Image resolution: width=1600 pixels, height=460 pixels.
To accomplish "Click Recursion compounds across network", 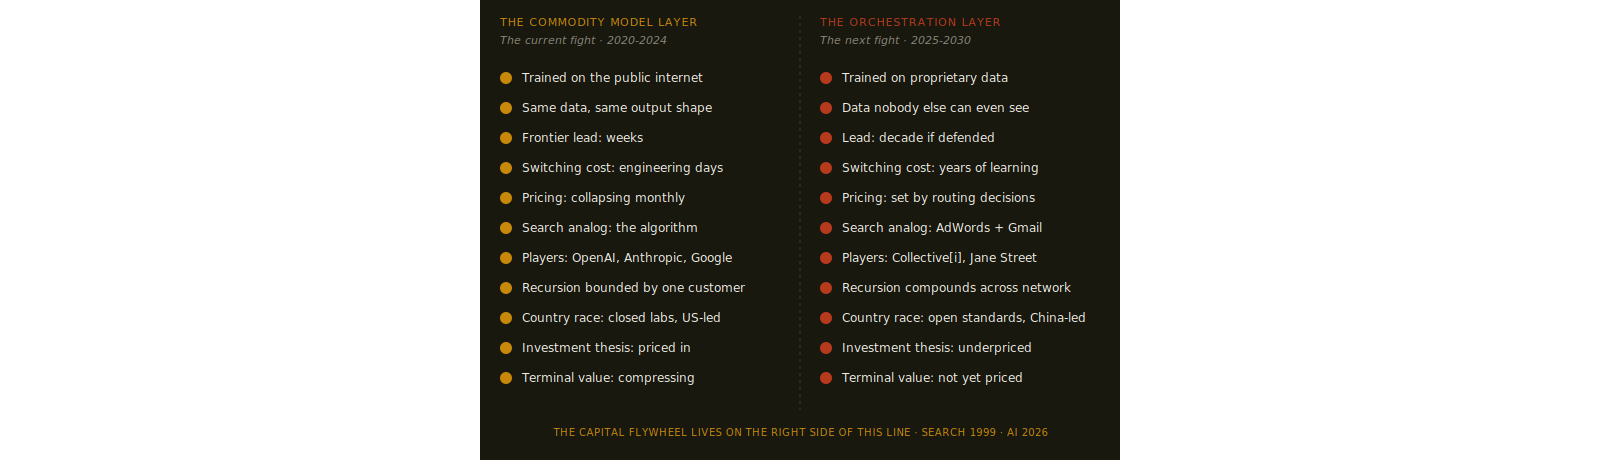I will coord(956,288).
